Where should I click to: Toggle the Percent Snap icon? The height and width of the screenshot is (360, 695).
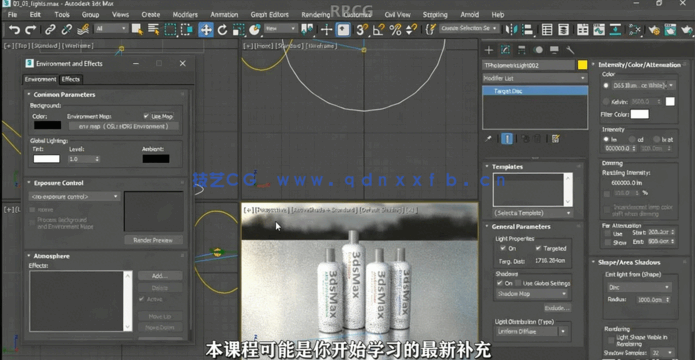(x=395, y=30)
